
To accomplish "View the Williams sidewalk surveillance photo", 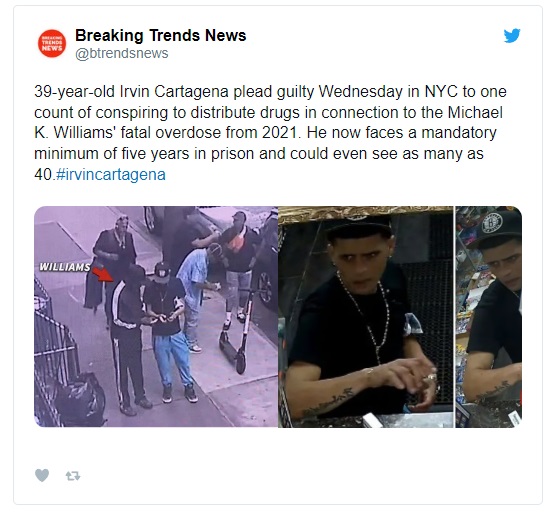I will pyautogui.click(x=156, y=316).
